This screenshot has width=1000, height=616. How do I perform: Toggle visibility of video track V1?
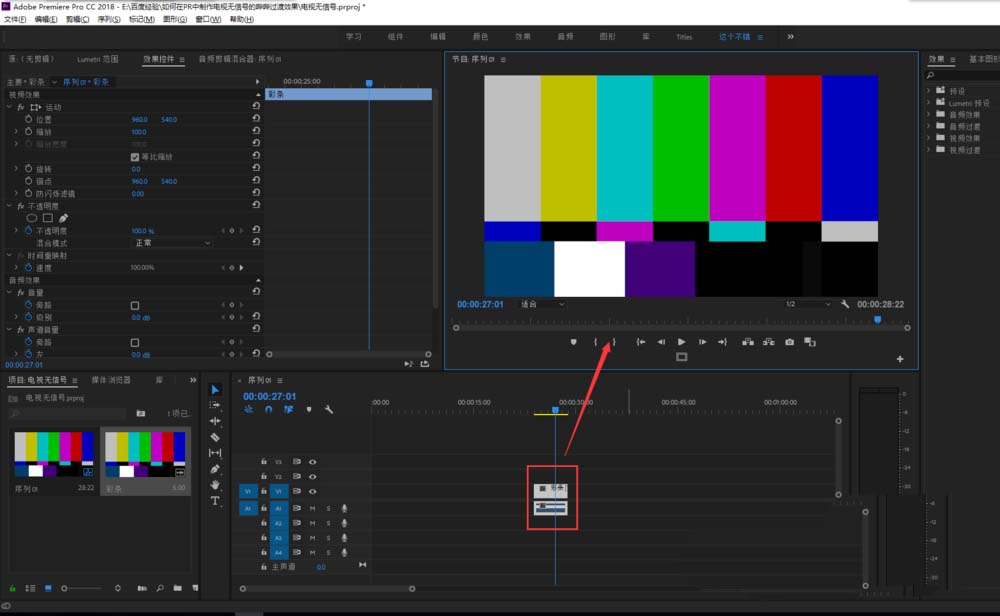coord(312,491)
